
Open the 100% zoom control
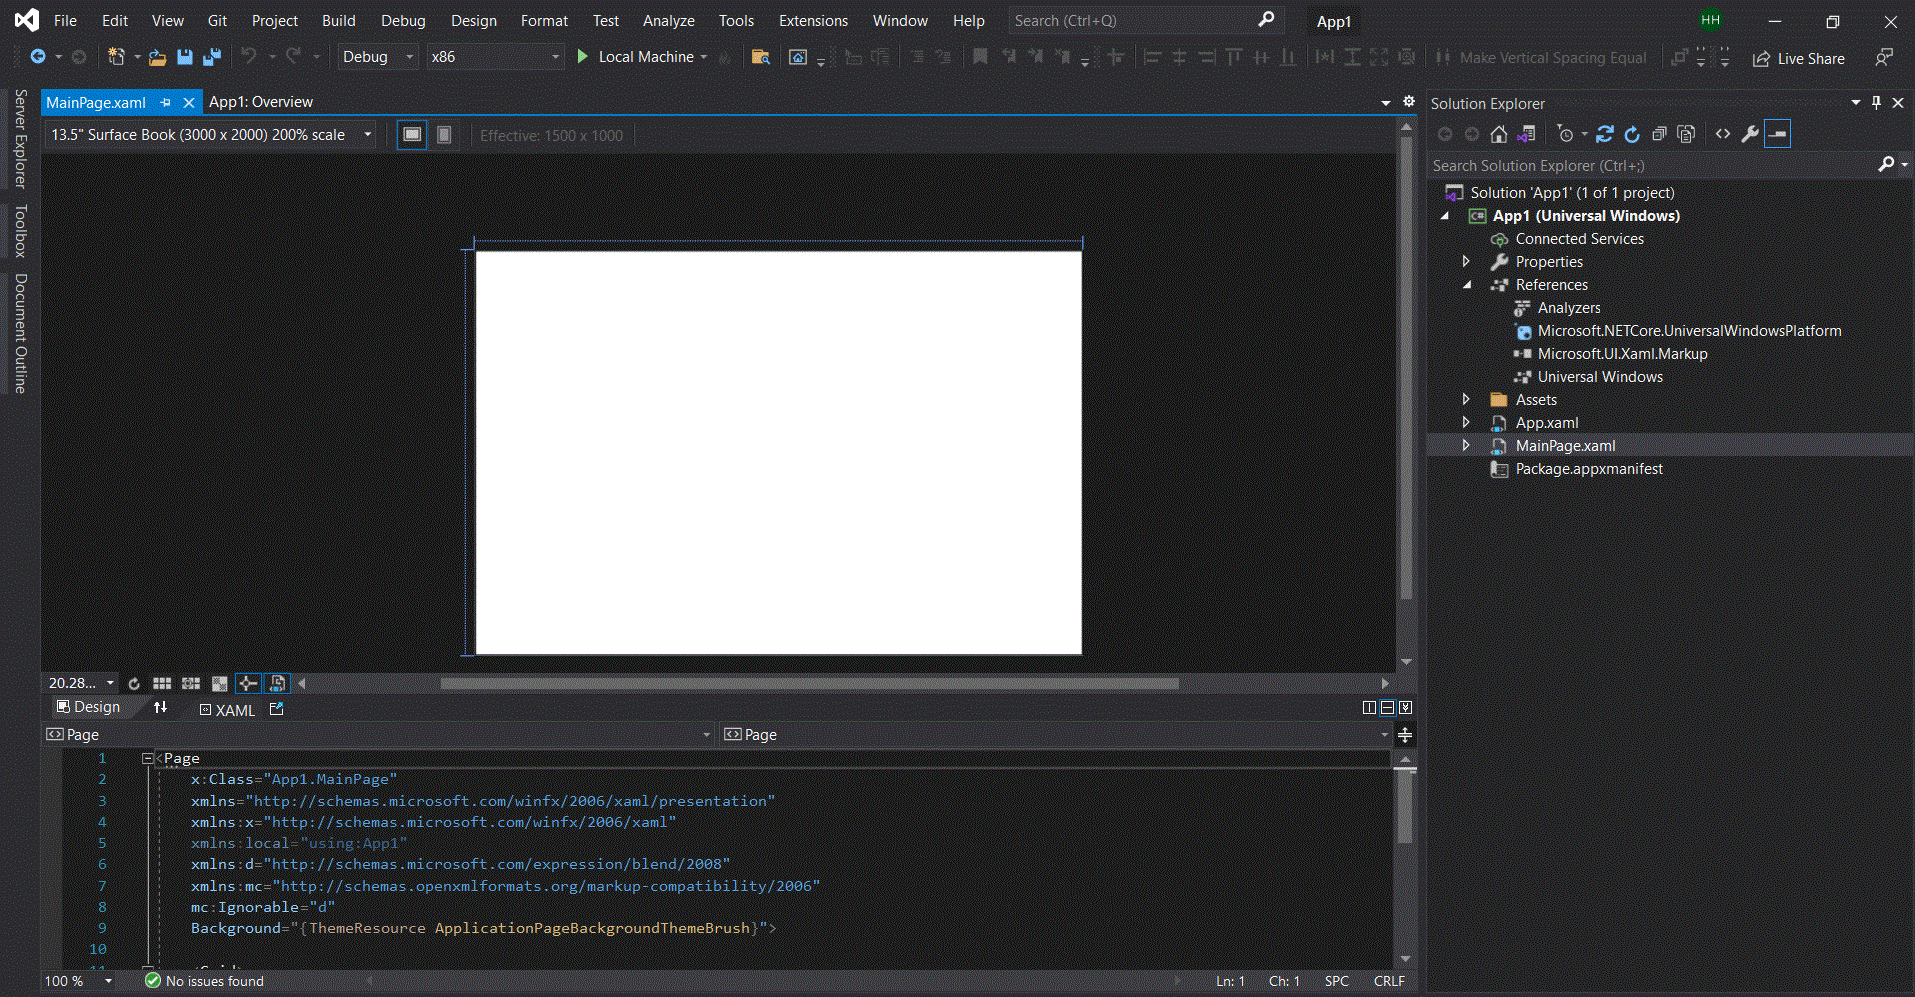pos(75,981)
